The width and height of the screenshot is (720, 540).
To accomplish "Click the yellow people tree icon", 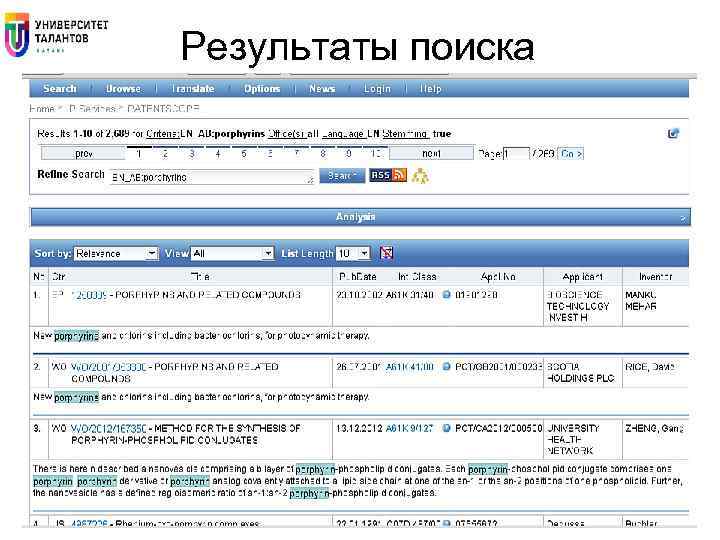I will tap(420, 175).
